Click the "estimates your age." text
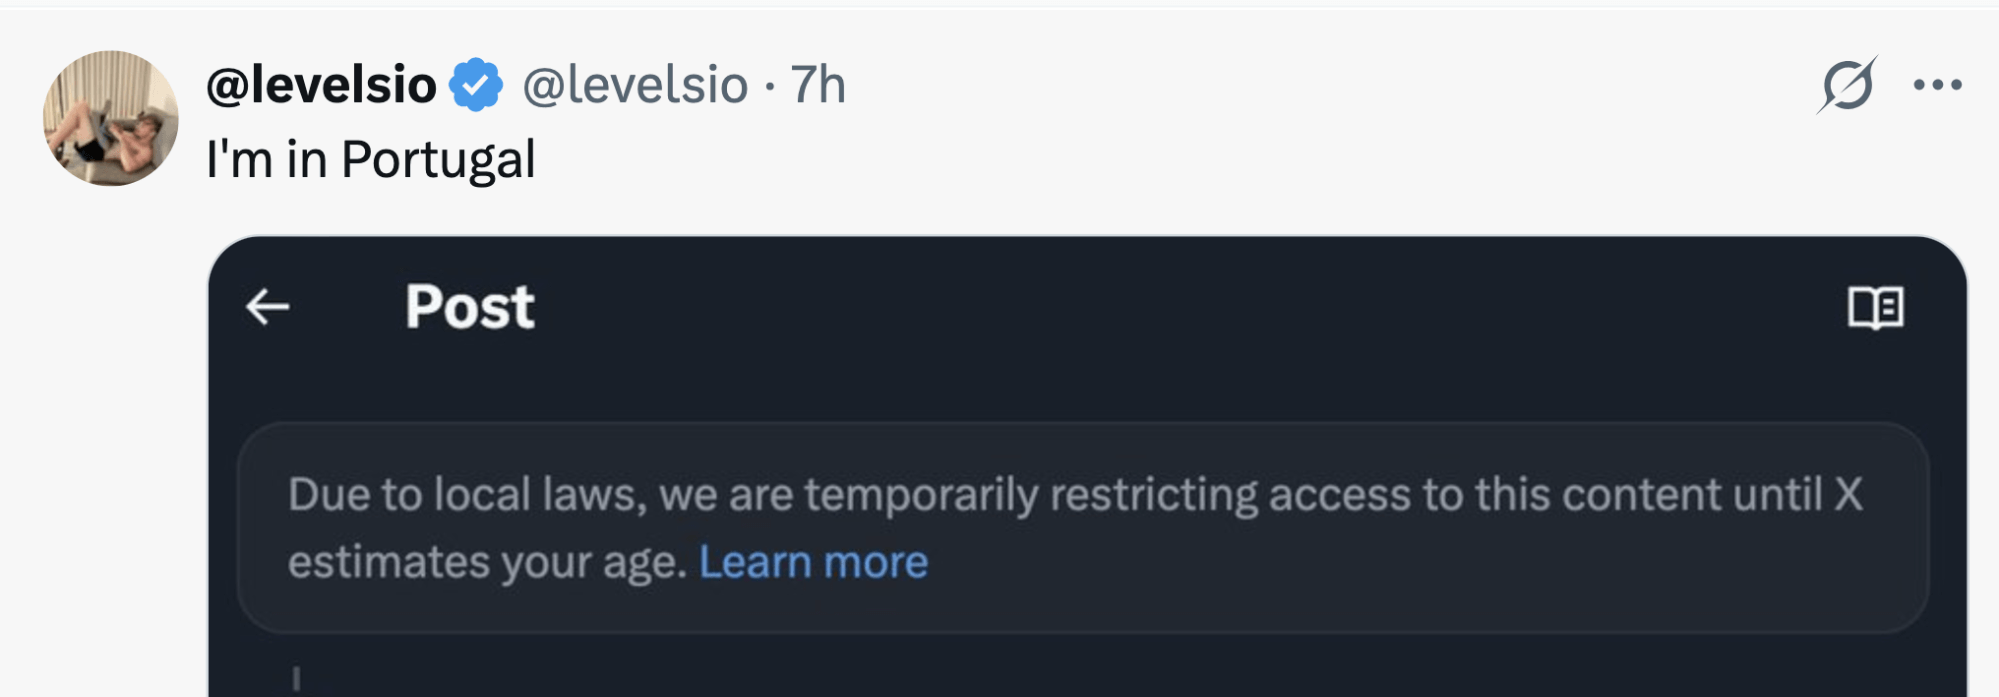The height and width of the screenshot is (697, 1999). (x=487, y=562)
